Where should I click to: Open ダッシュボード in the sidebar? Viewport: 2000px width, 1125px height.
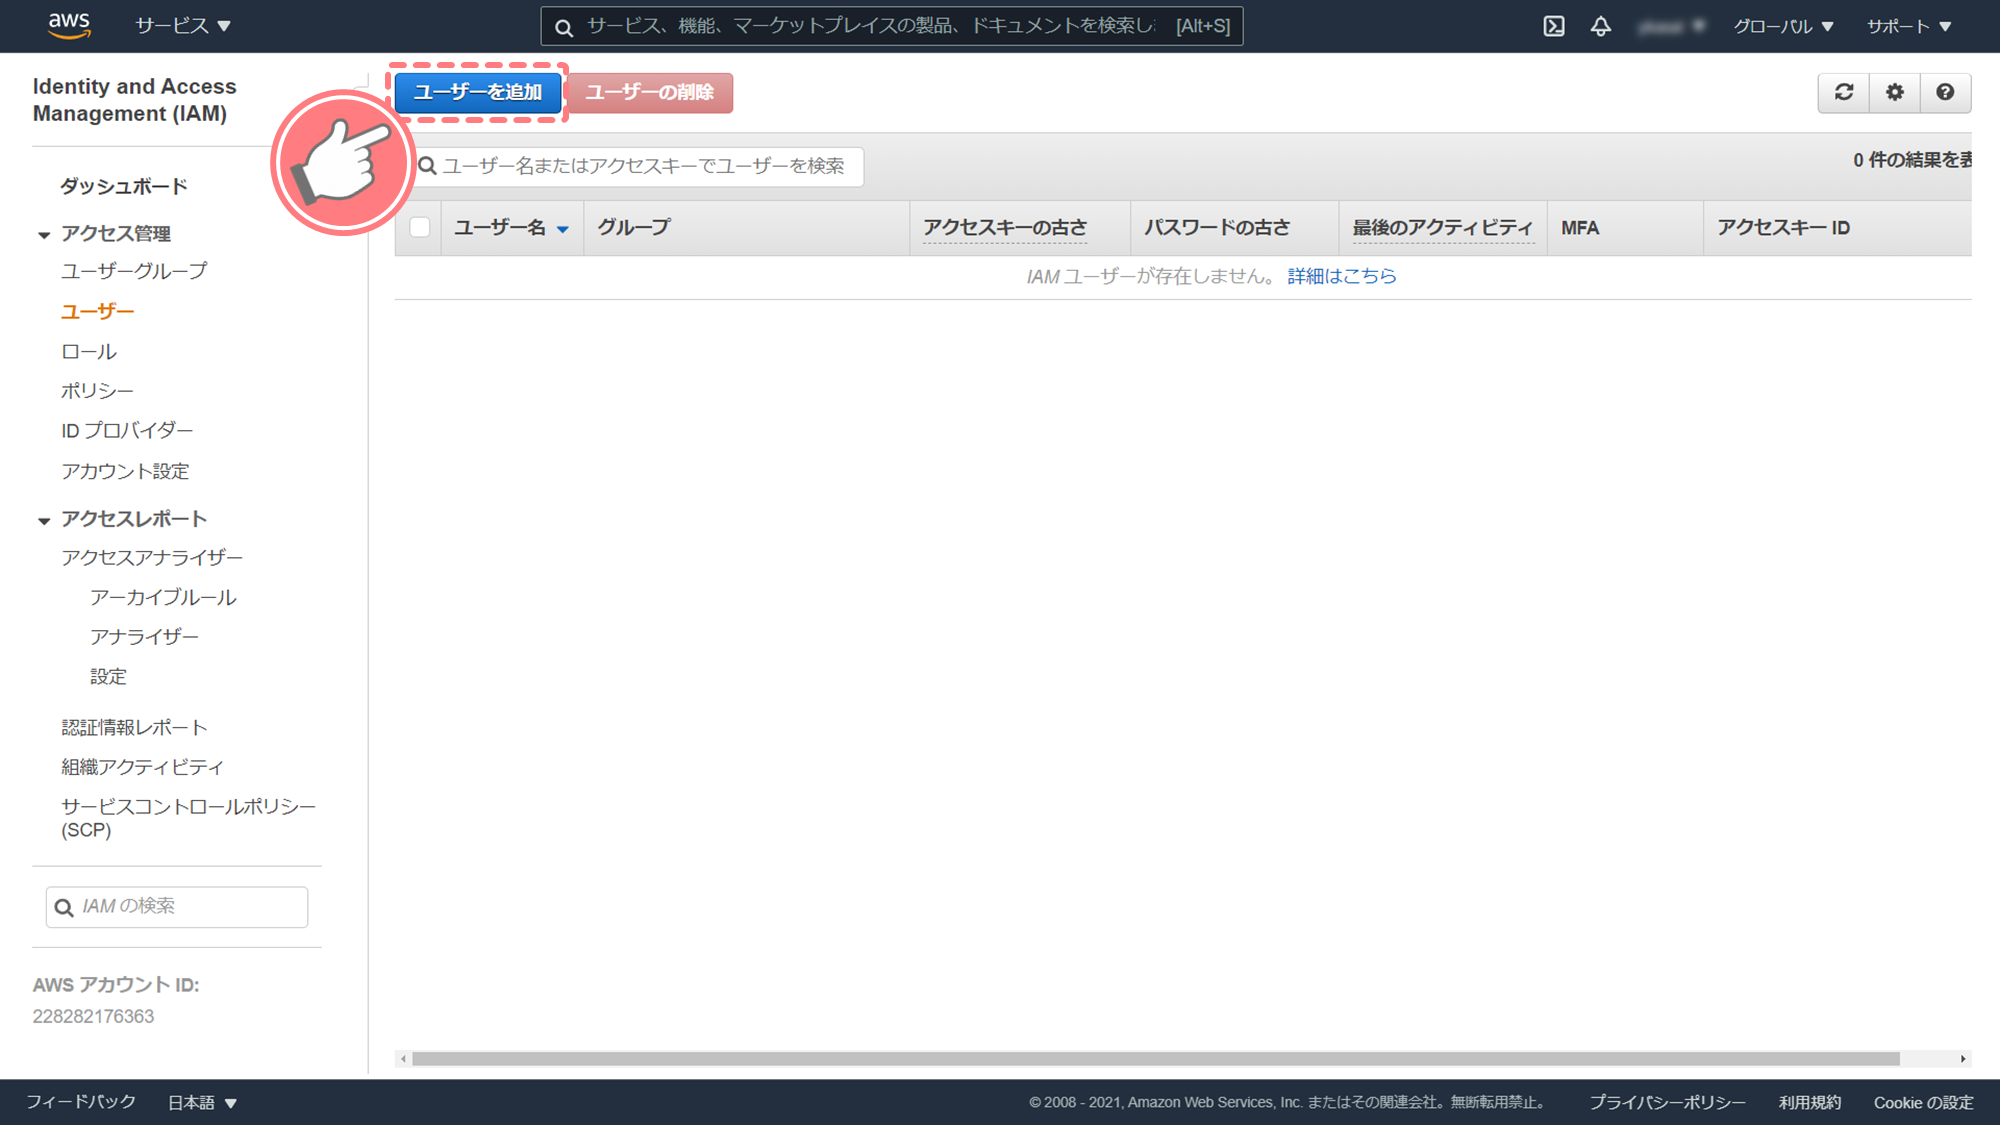124,186
